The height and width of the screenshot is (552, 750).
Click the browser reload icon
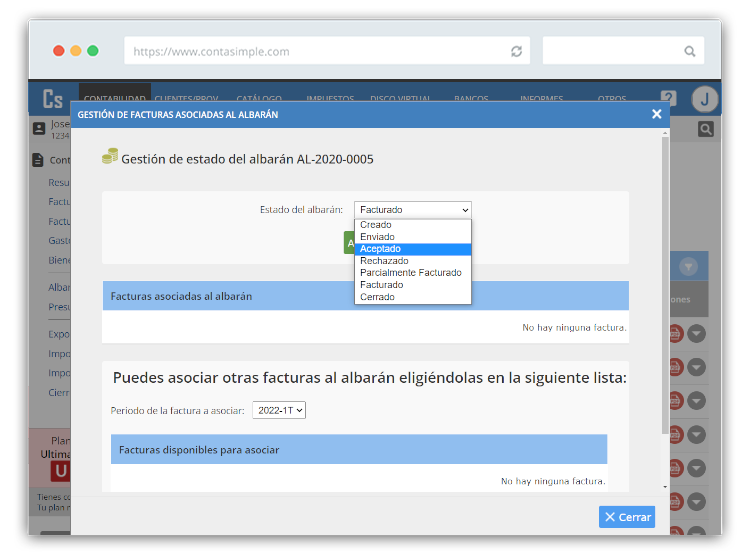coord(516,51)
